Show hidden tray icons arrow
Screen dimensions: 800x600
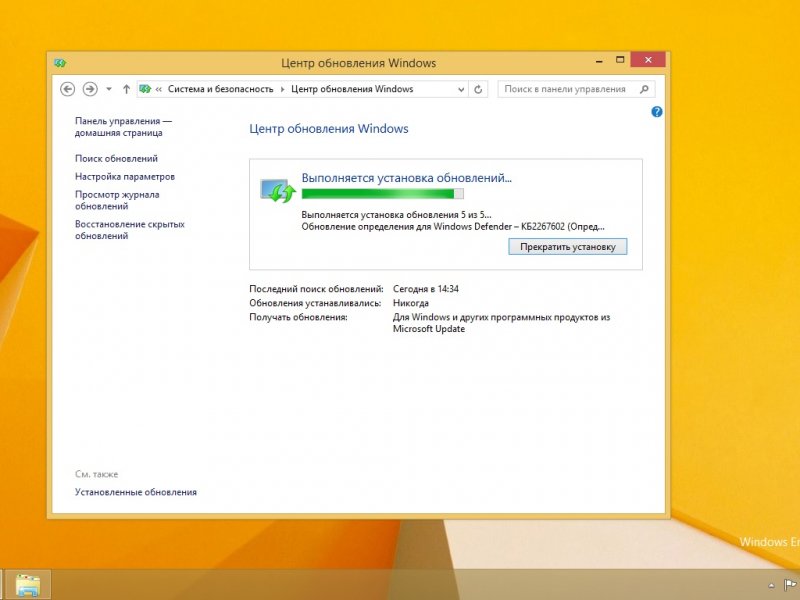(771, 586)
